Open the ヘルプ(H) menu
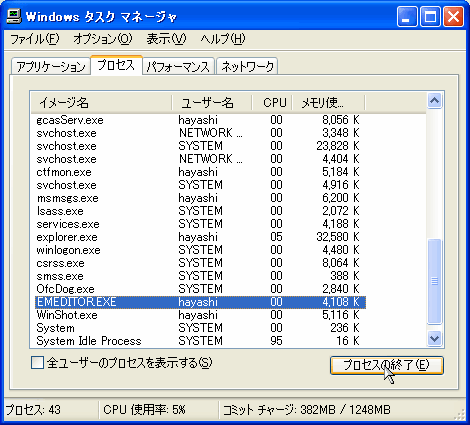This screenshot has width=470, height=425. 223,39
